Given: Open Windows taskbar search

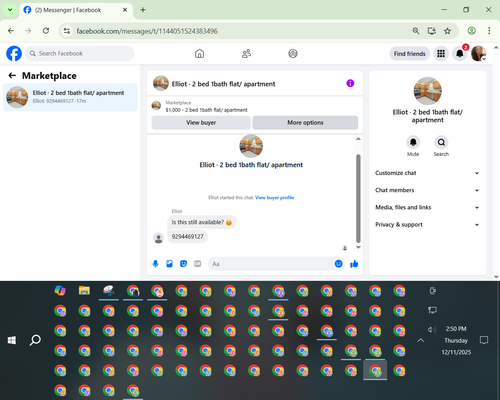Looking at the screenshot, I should click(35, 340).
